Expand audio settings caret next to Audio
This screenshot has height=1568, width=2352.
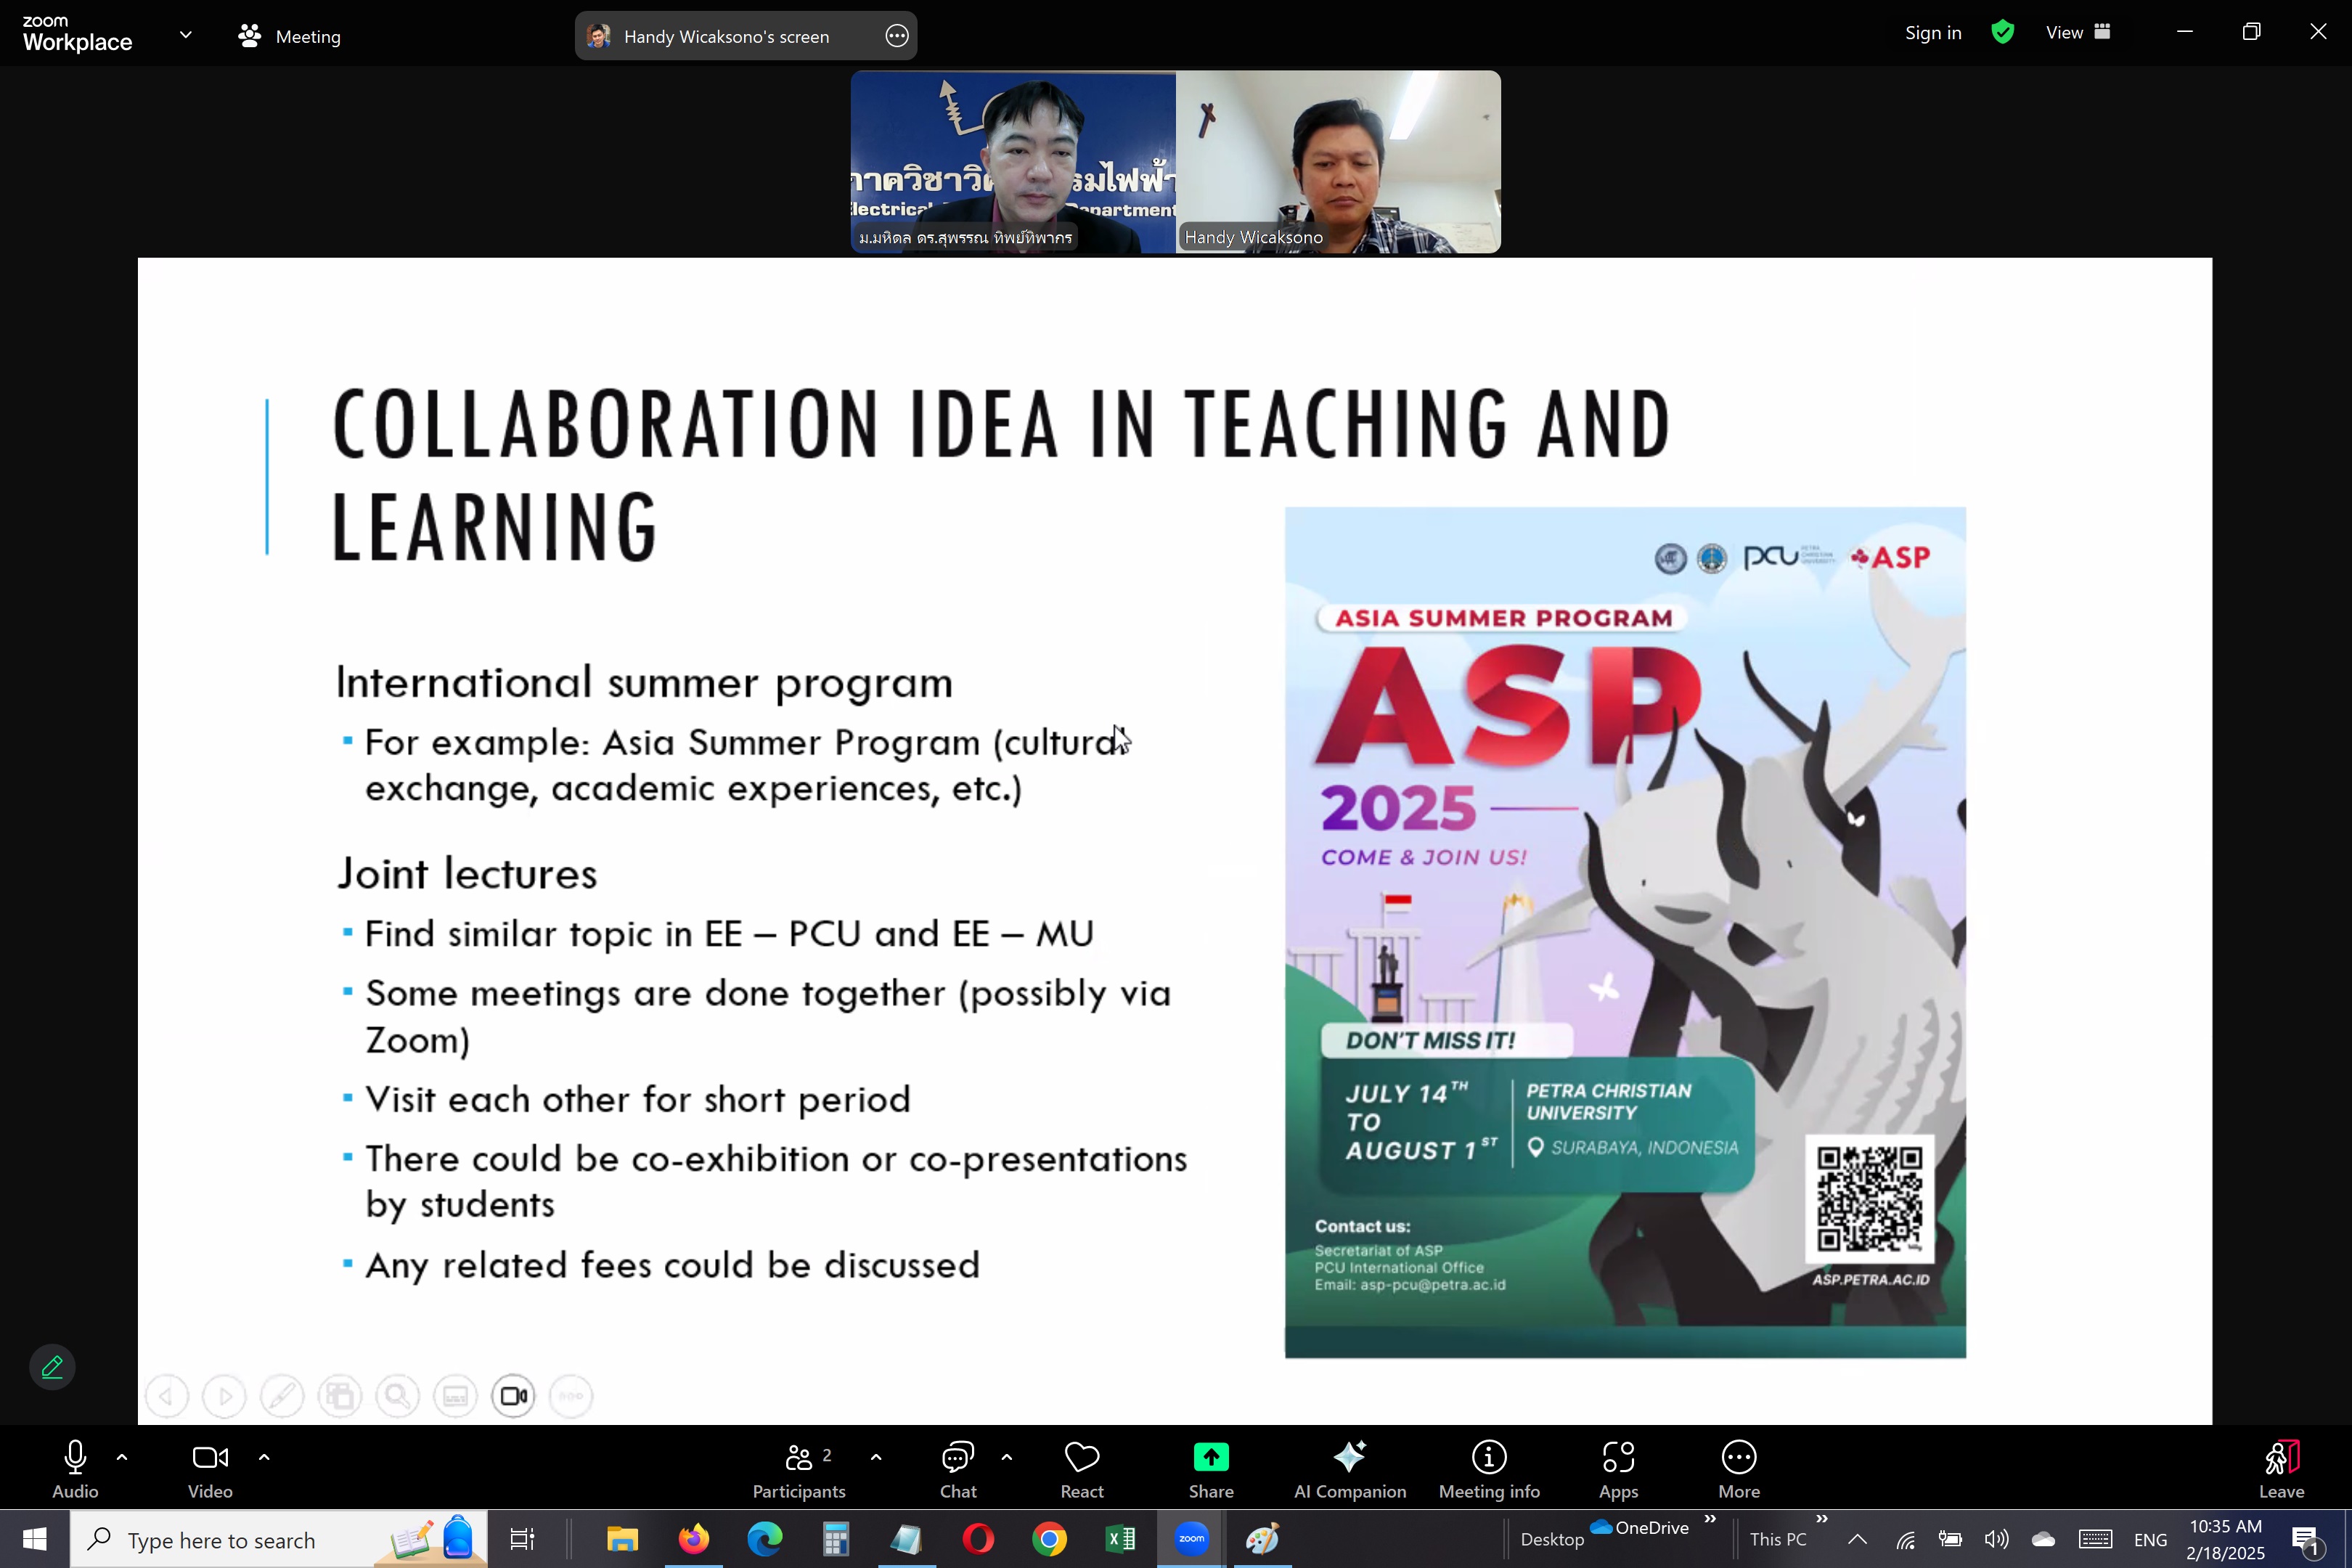point(122,1457)
